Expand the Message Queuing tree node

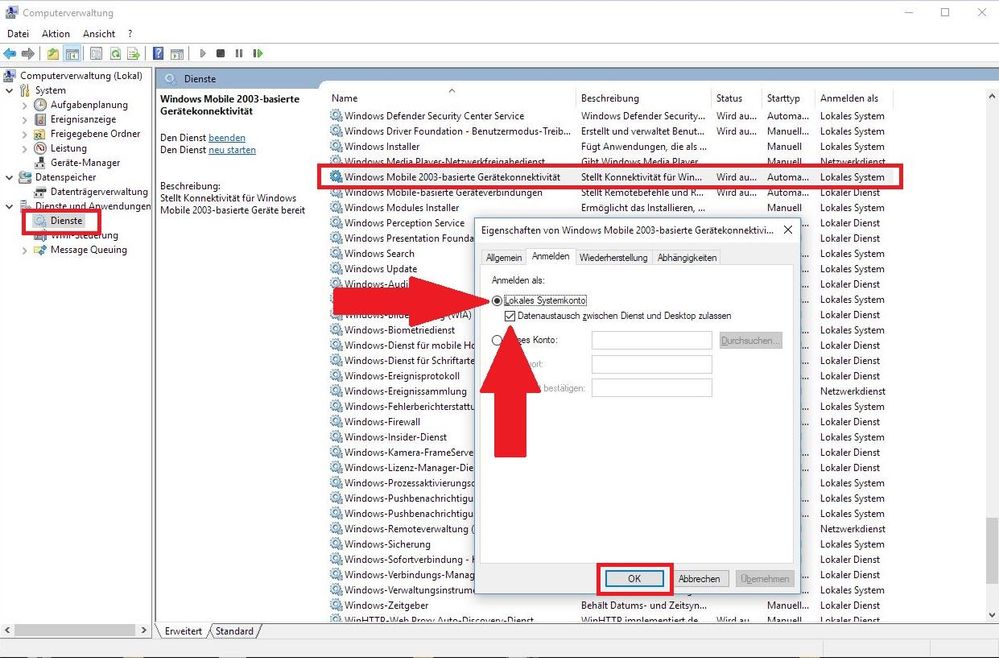coord(25,250)
